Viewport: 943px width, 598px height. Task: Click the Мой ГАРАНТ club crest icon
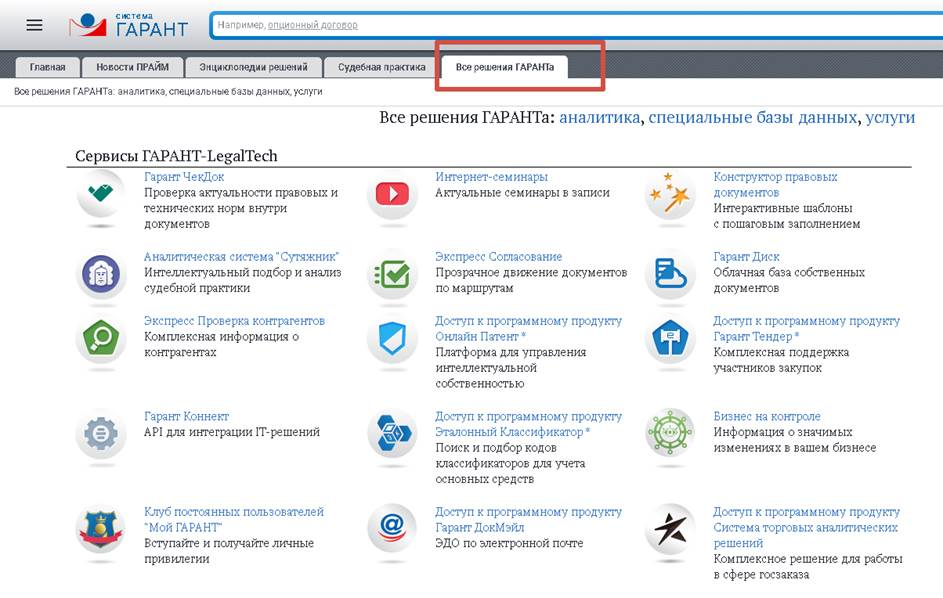click(100, 528)
